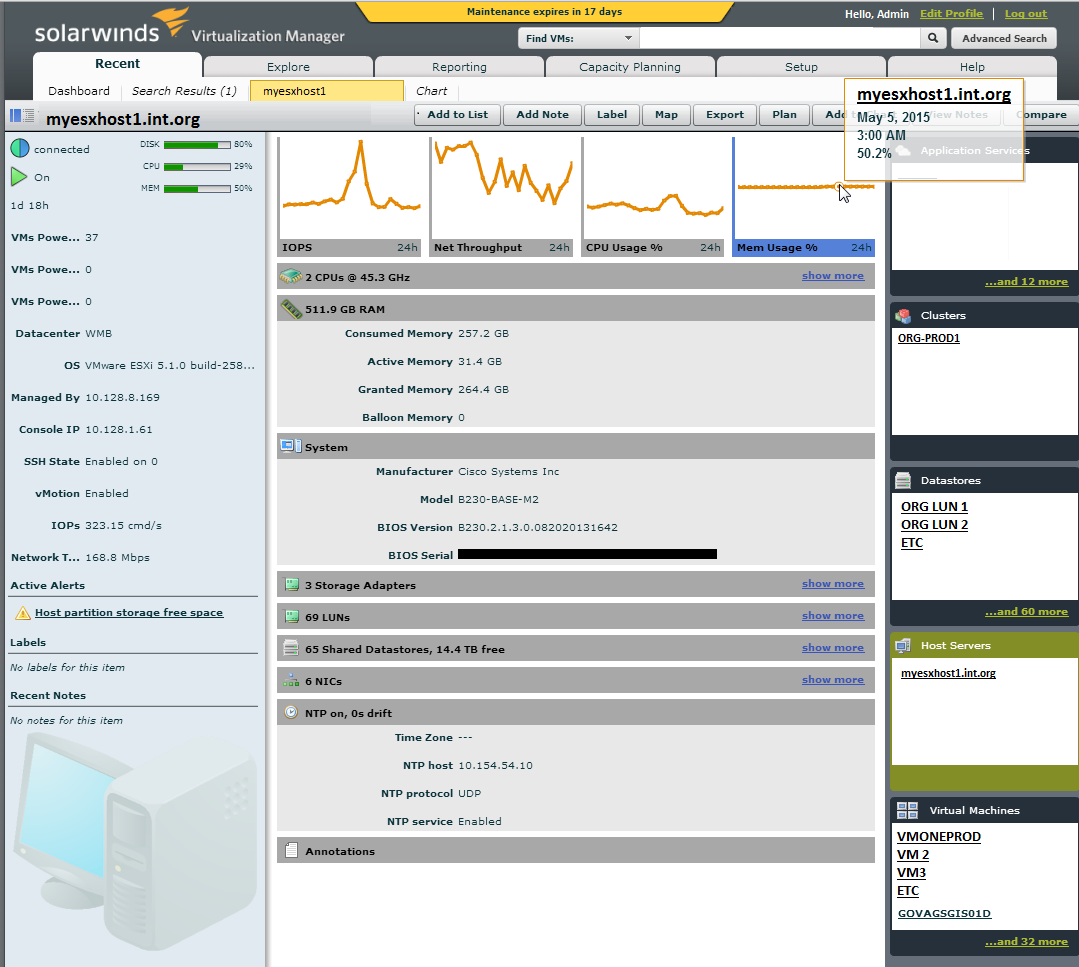Open the Mem Usage % chart thumbnail
Viewport: 1079px width, 967px height.
click(x=804, y=197)
